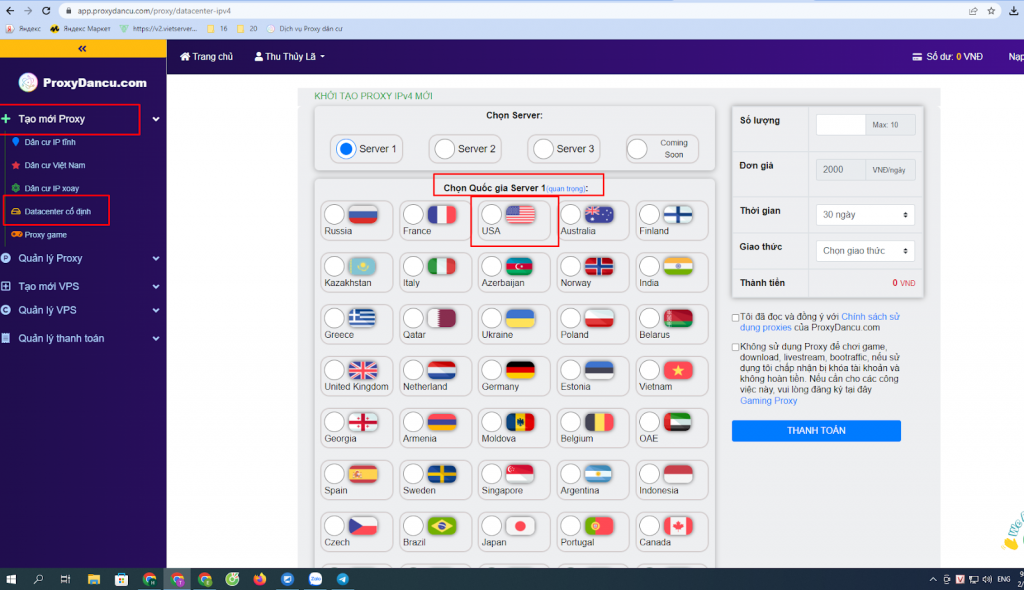The image size is (1024, 590).
Task: Open Dân cư IP tĩnh menu item
Action: point(50,142)
